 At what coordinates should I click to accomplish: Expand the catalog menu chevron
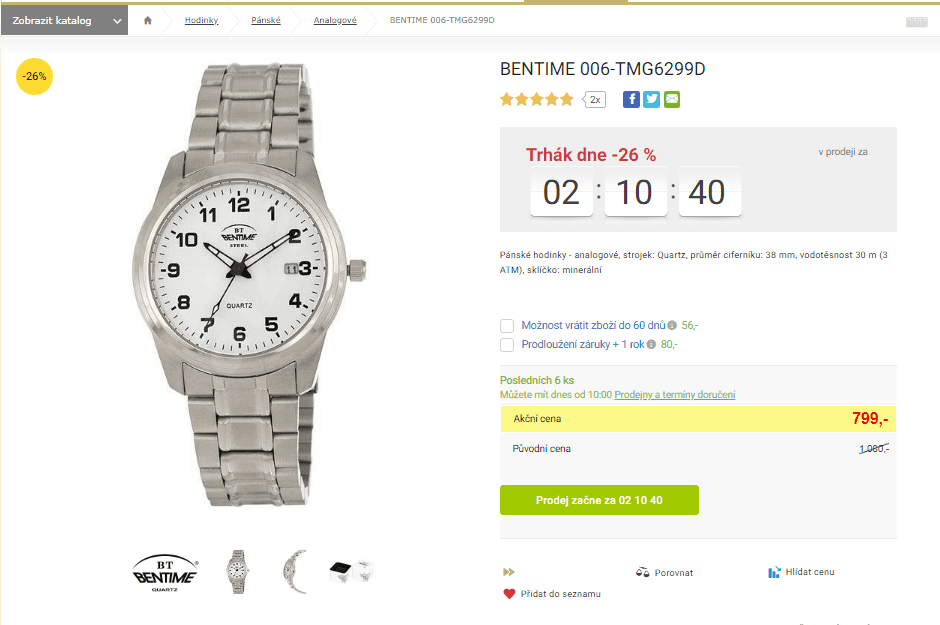point(116,19)
